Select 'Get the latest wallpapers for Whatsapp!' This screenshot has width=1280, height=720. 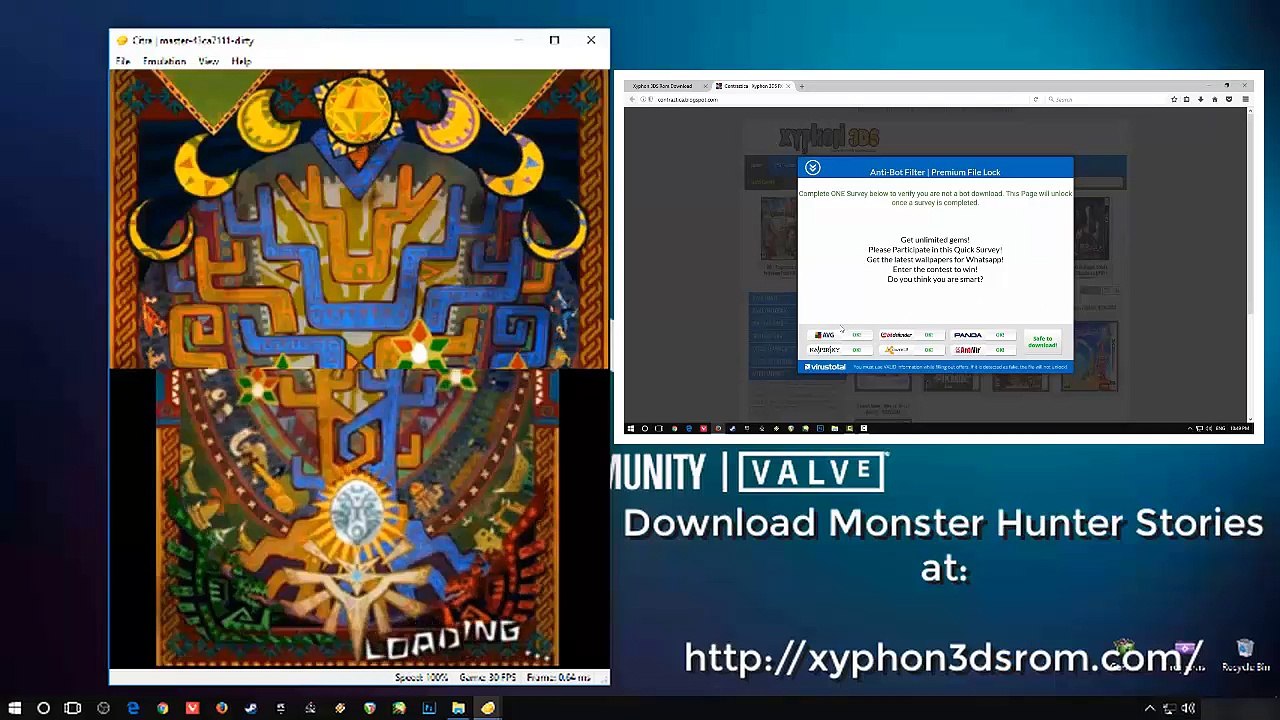tap(935, 260)
